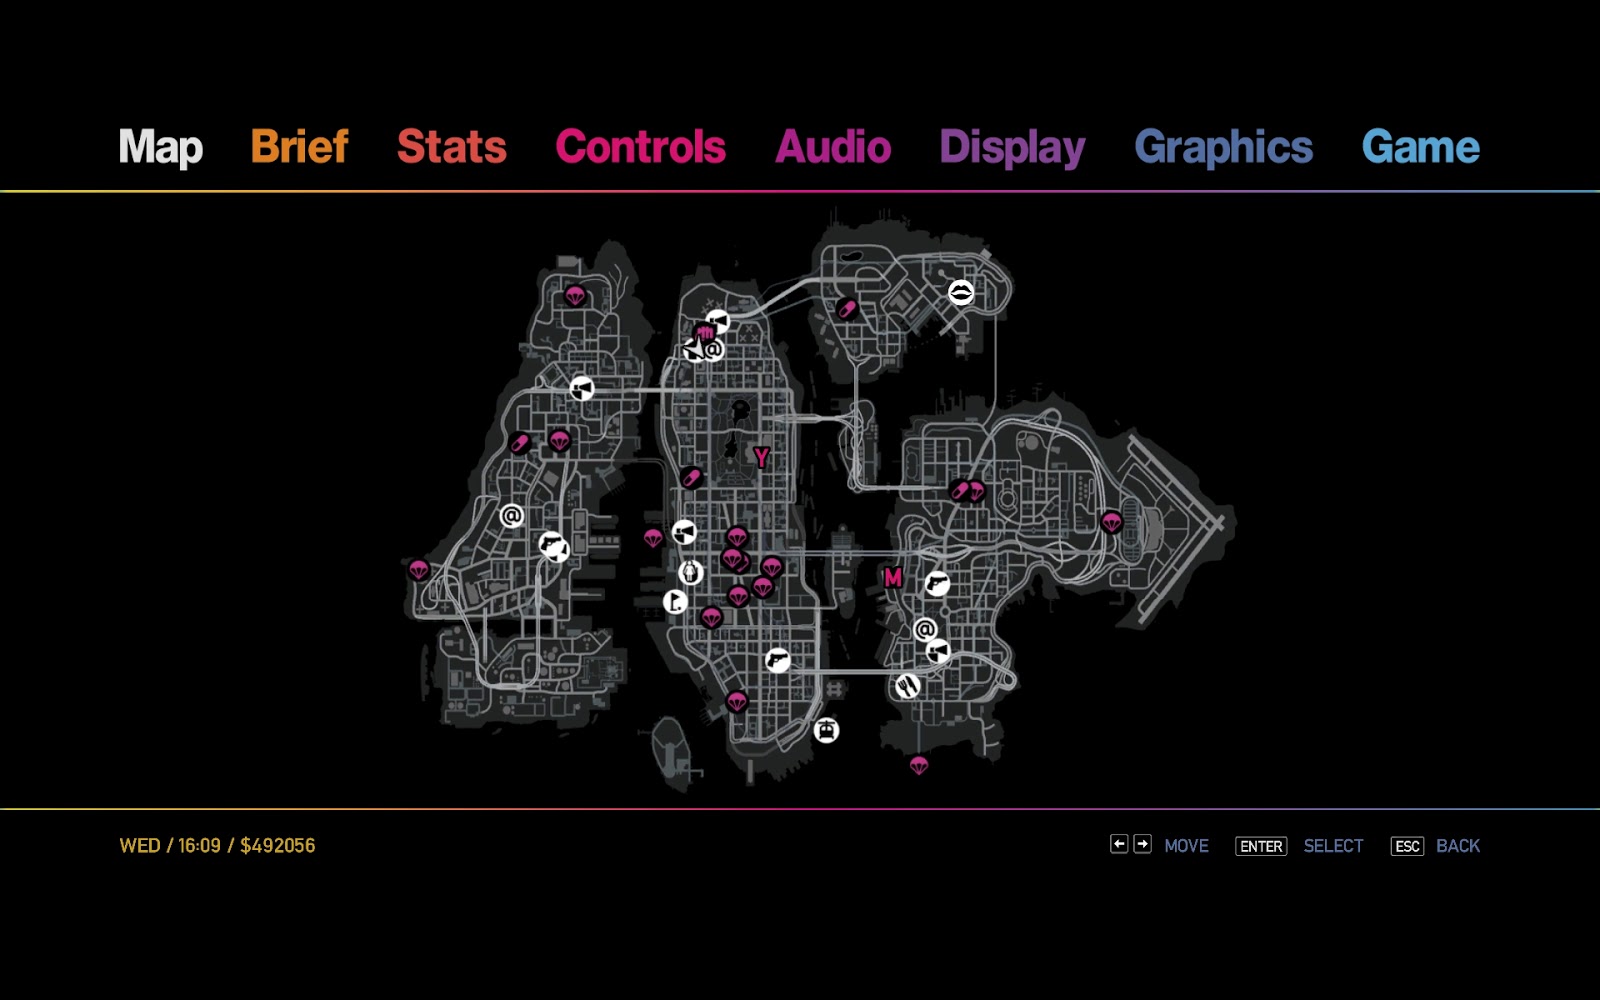Screen dimensions: 1600x1000
Task: Click the @ icon in north Algonquin
Action: tap(713, 350)
